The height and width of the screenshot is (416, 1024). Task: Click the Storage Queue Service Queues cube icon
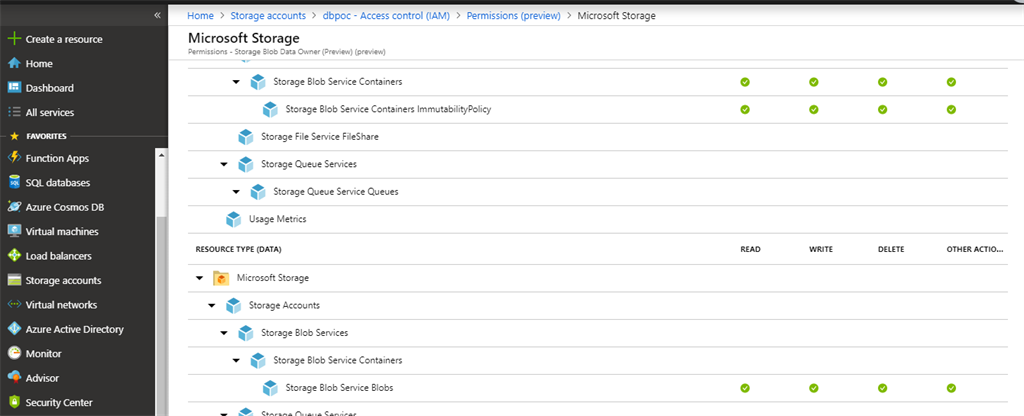pos(258,192)
